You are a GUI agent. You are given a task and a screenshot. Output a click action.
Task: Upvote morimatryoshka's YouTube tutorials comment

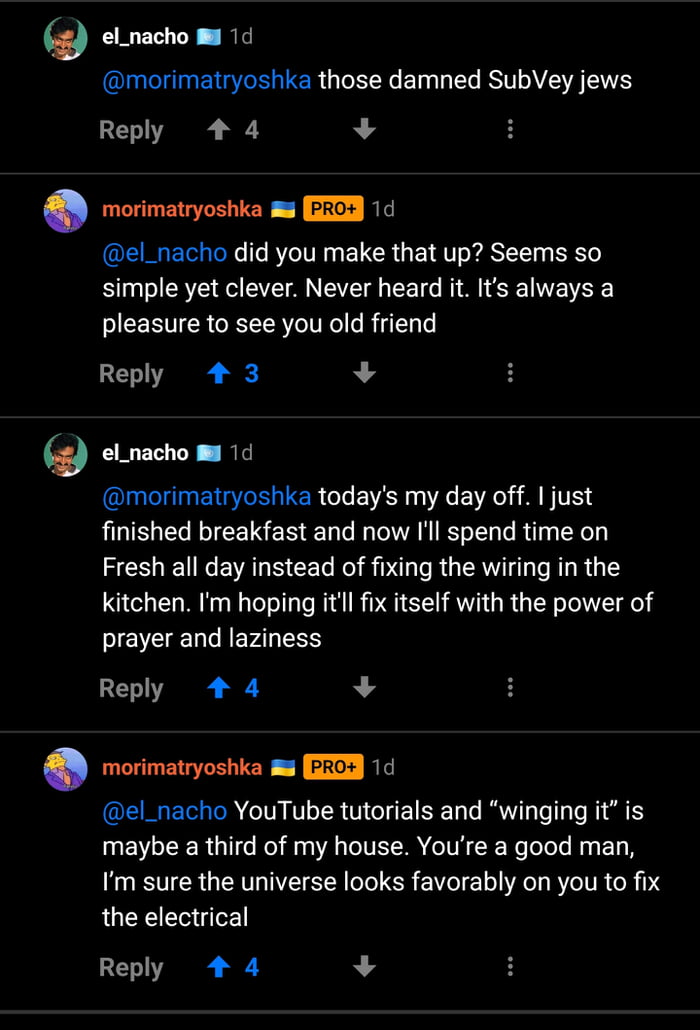coord(218,966)
